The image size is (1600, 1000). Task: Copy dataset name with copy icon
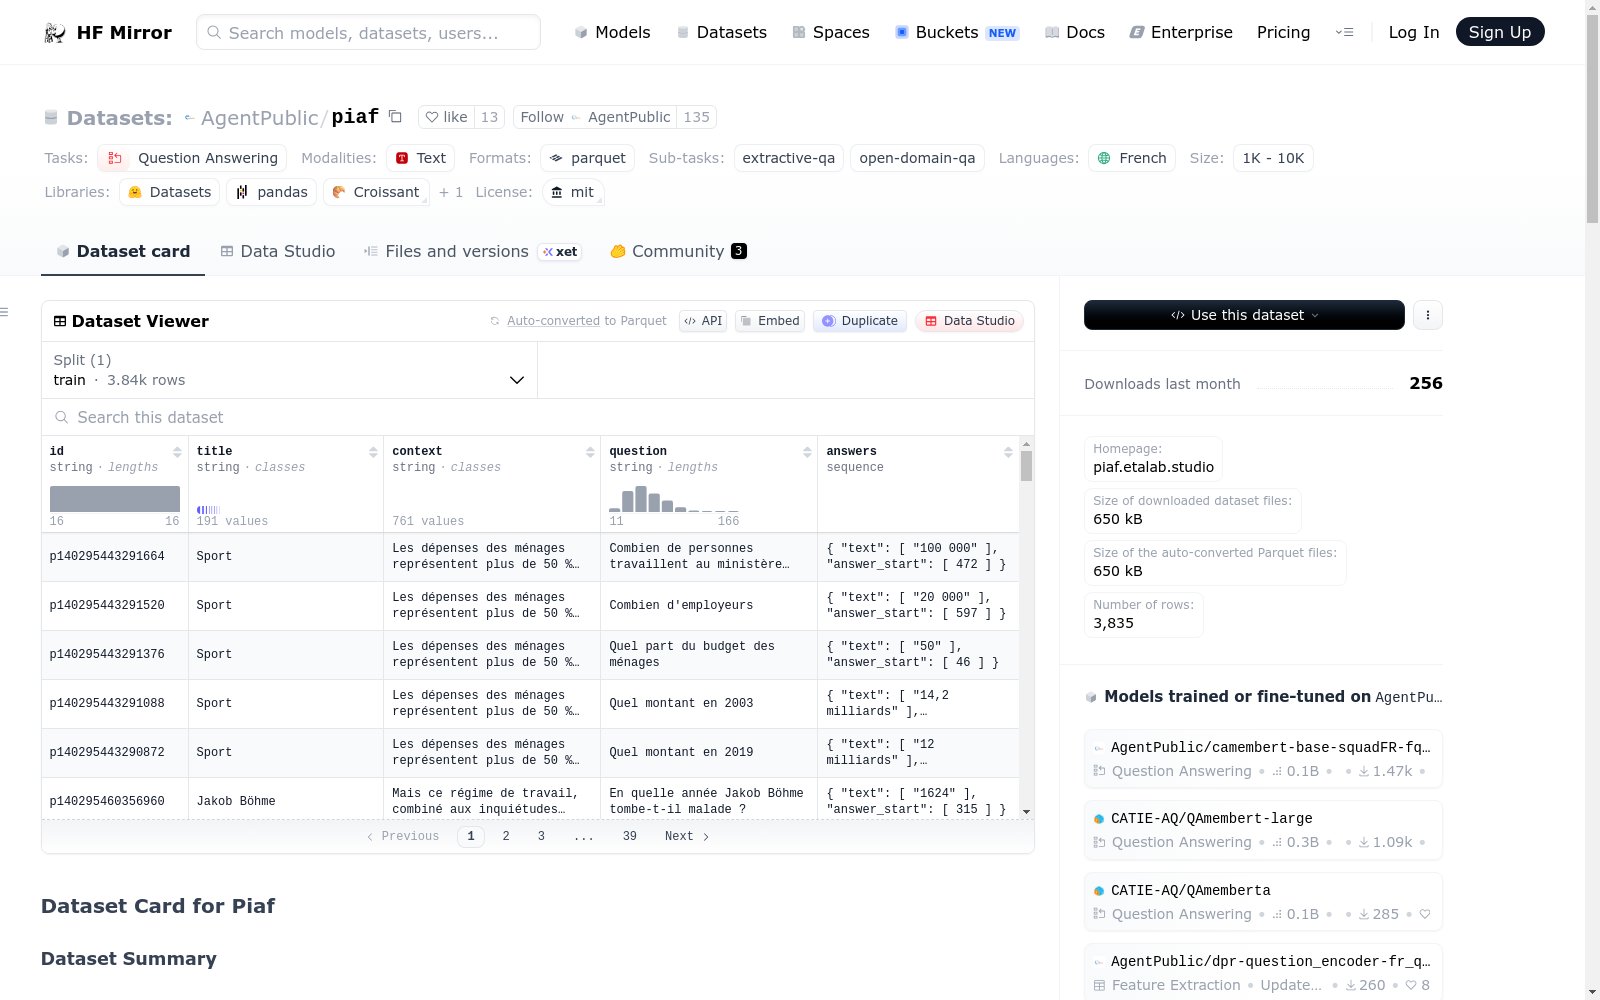(395, 116)
